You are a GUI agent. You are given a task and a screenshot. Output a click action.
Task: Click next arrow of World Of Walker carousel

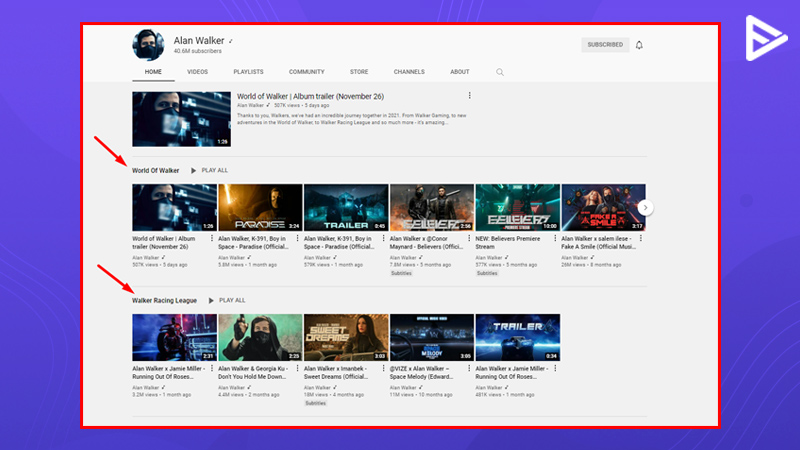645,208
